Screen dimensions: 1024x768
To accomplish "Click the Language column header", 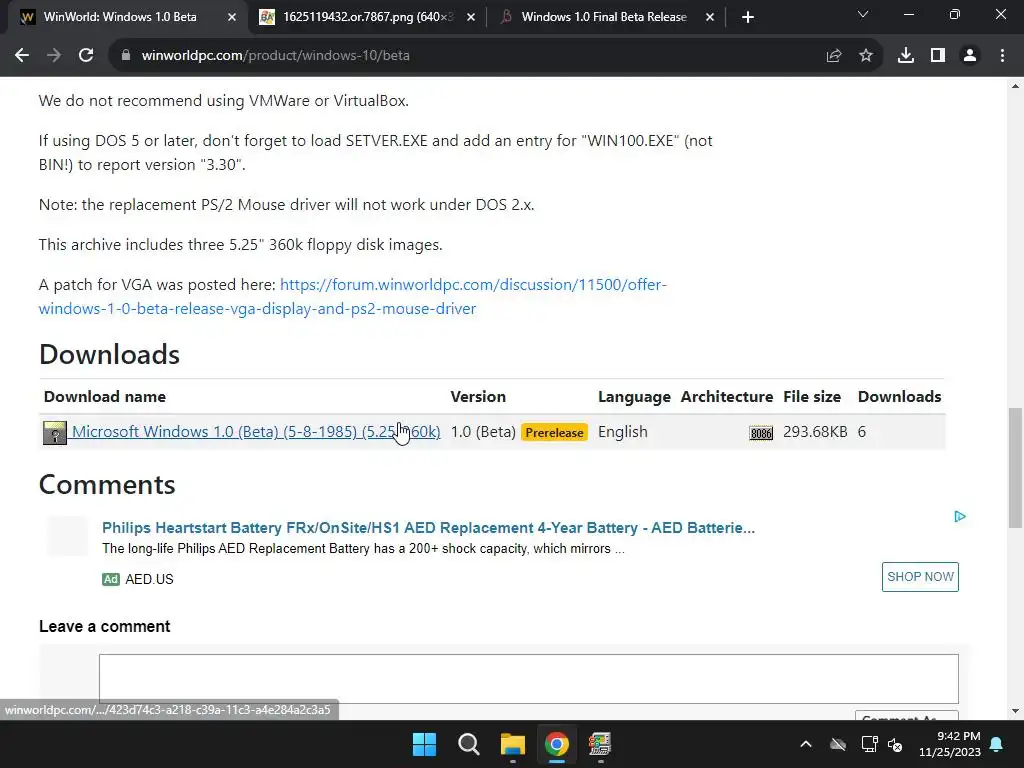I will pyautogui.click(x=634, y=396).
